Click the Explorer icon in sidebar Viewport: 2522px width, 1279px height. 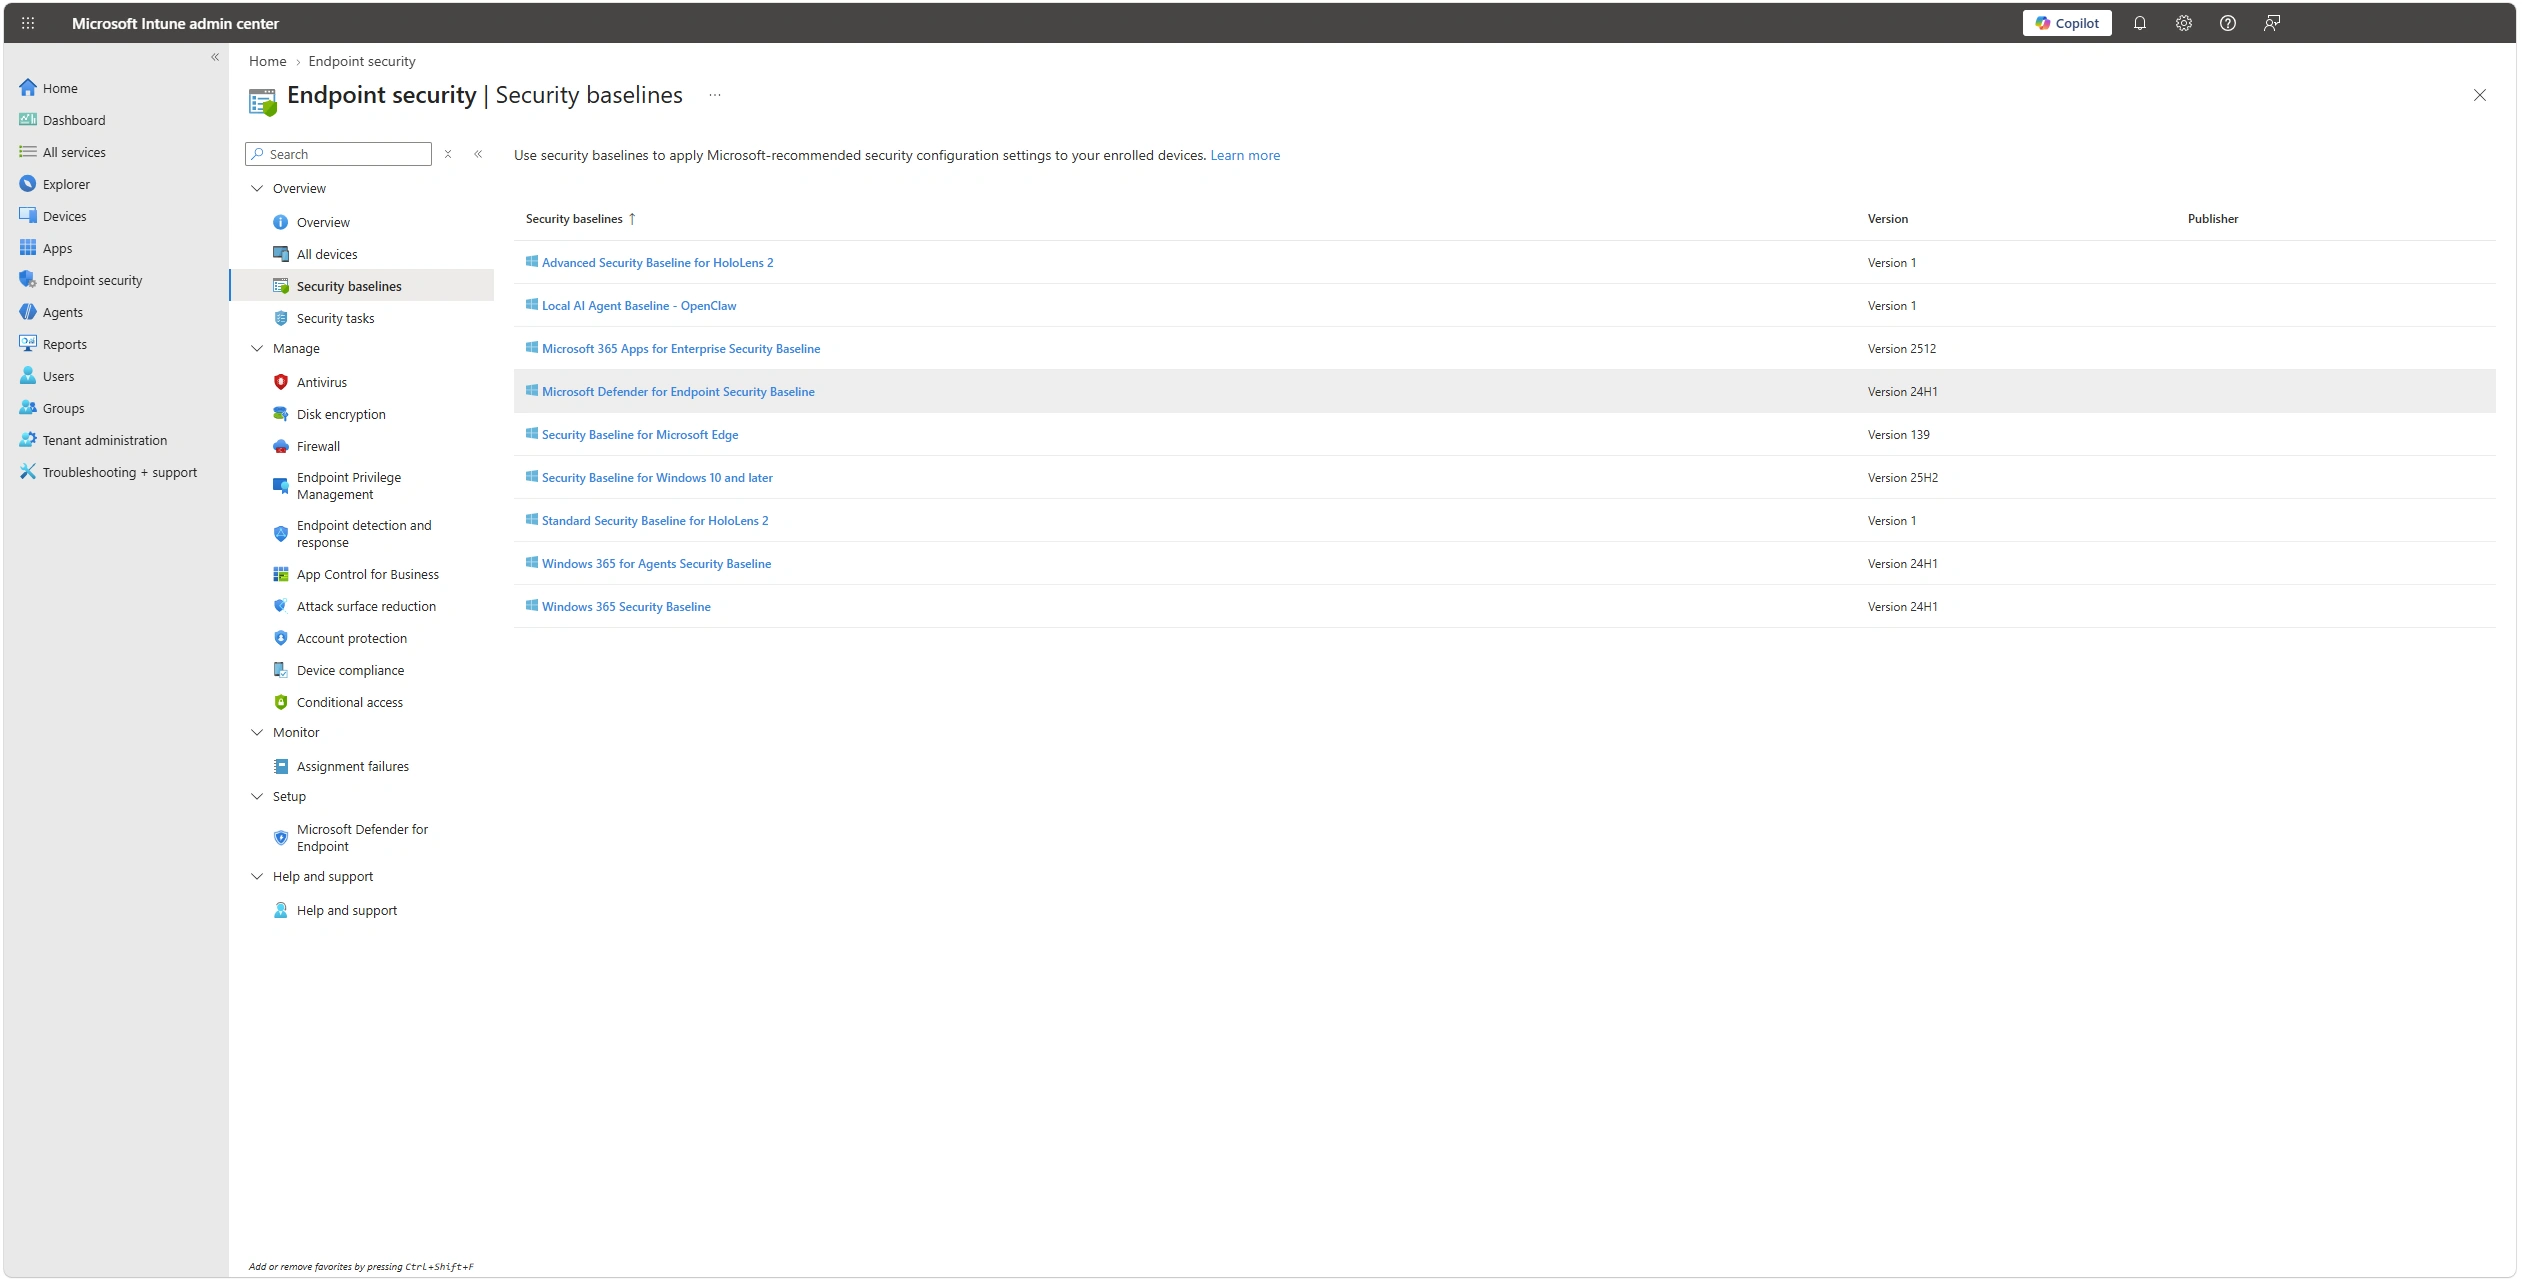28,184
